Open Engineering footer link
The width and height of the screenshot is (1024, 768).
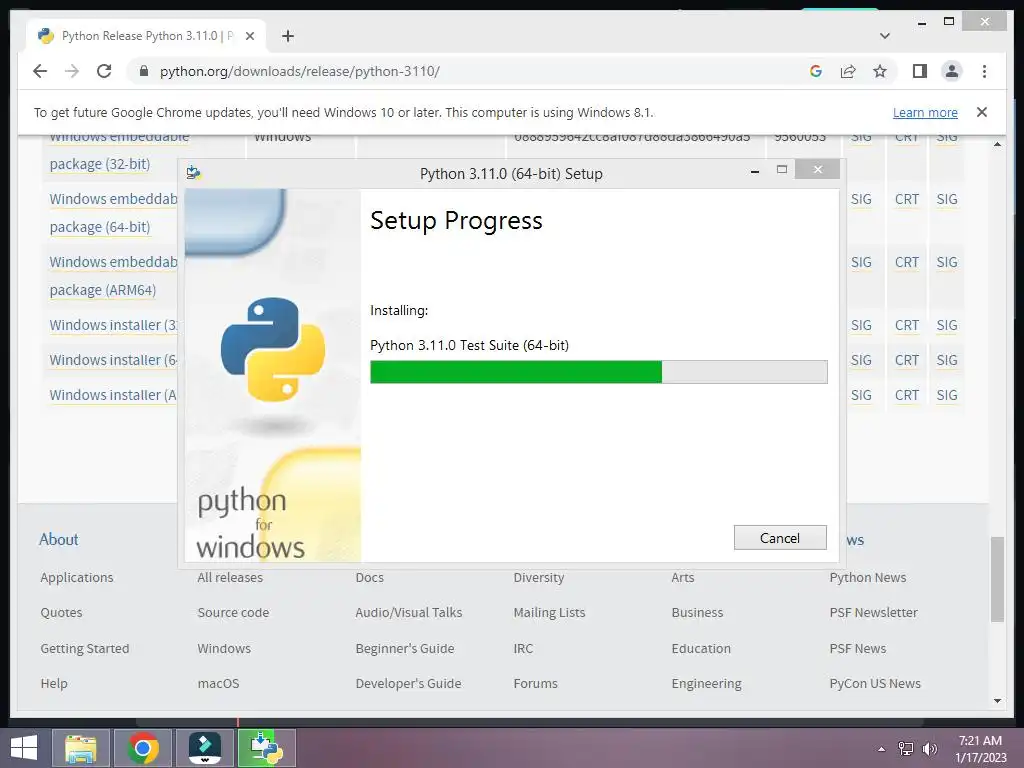(707, 683)
